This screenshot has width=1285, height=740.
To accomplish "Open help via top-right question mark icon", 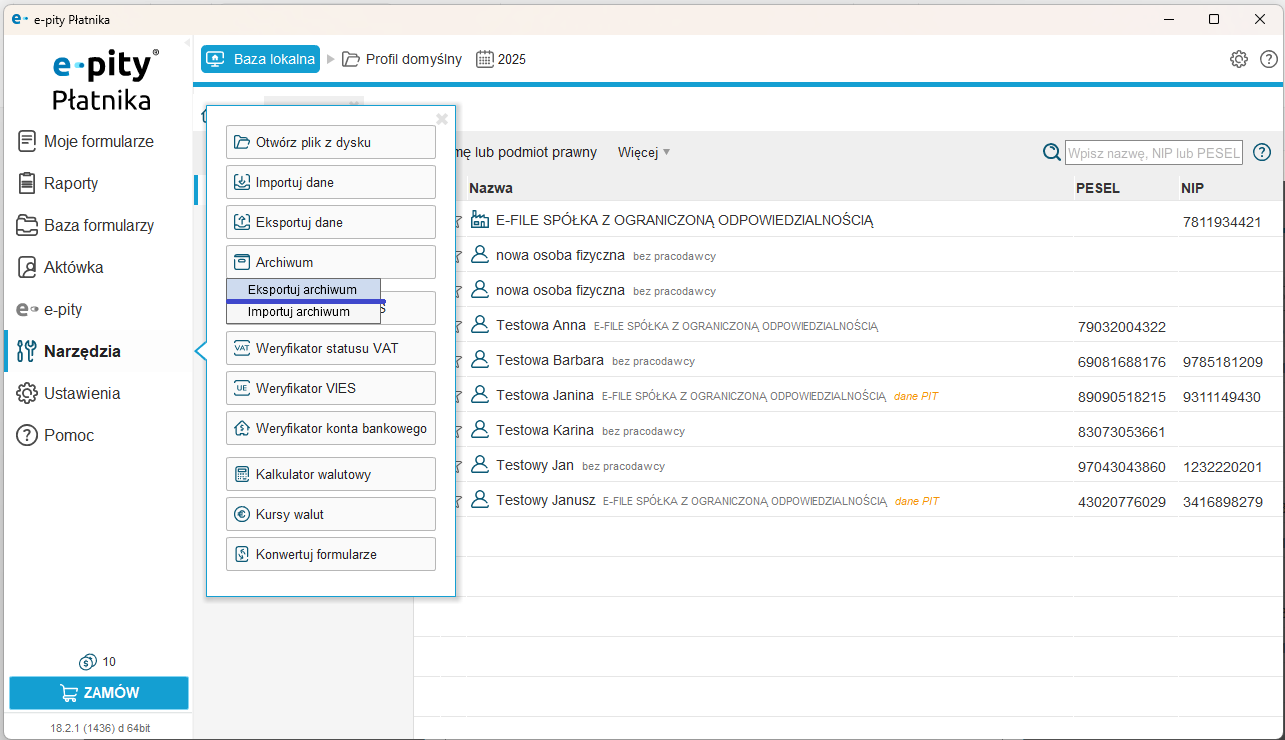I will click(x=1267, y=59).
